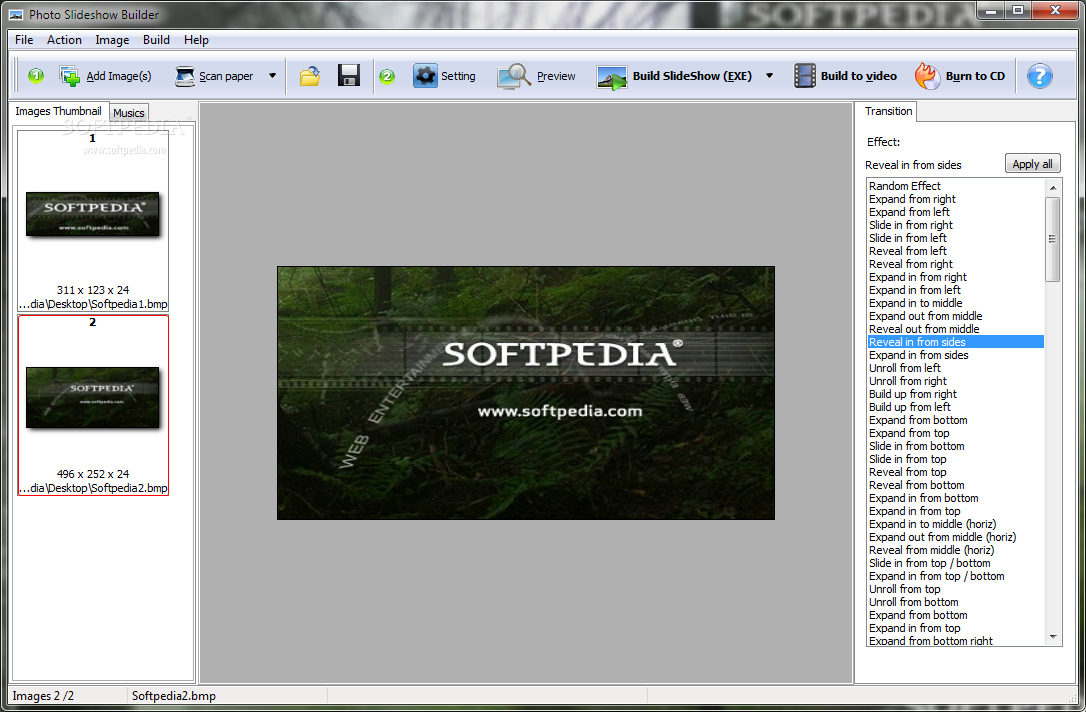Click the Add Image(s) icon
Image resolution: width=1086 pixels, height=712 pixels.
69,76
